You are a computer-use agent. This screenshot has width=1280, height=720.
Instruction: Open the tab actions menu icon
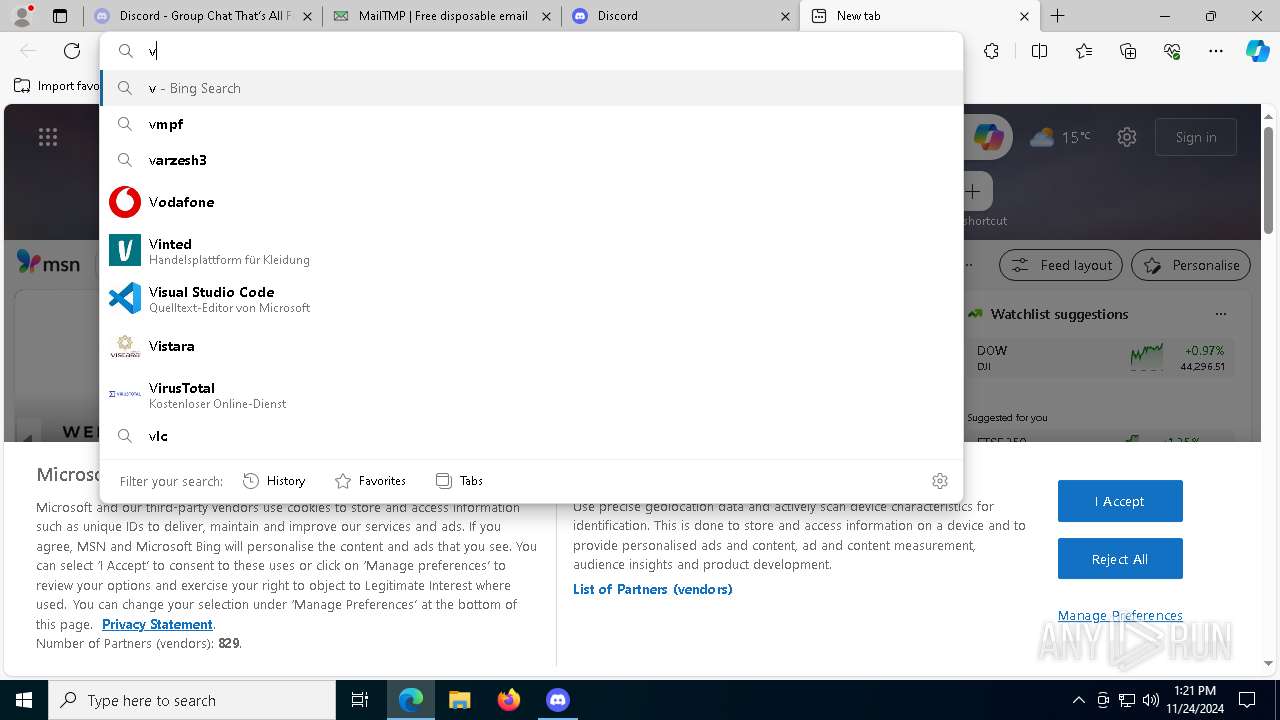pyautogui.click(x=60, y=16)
